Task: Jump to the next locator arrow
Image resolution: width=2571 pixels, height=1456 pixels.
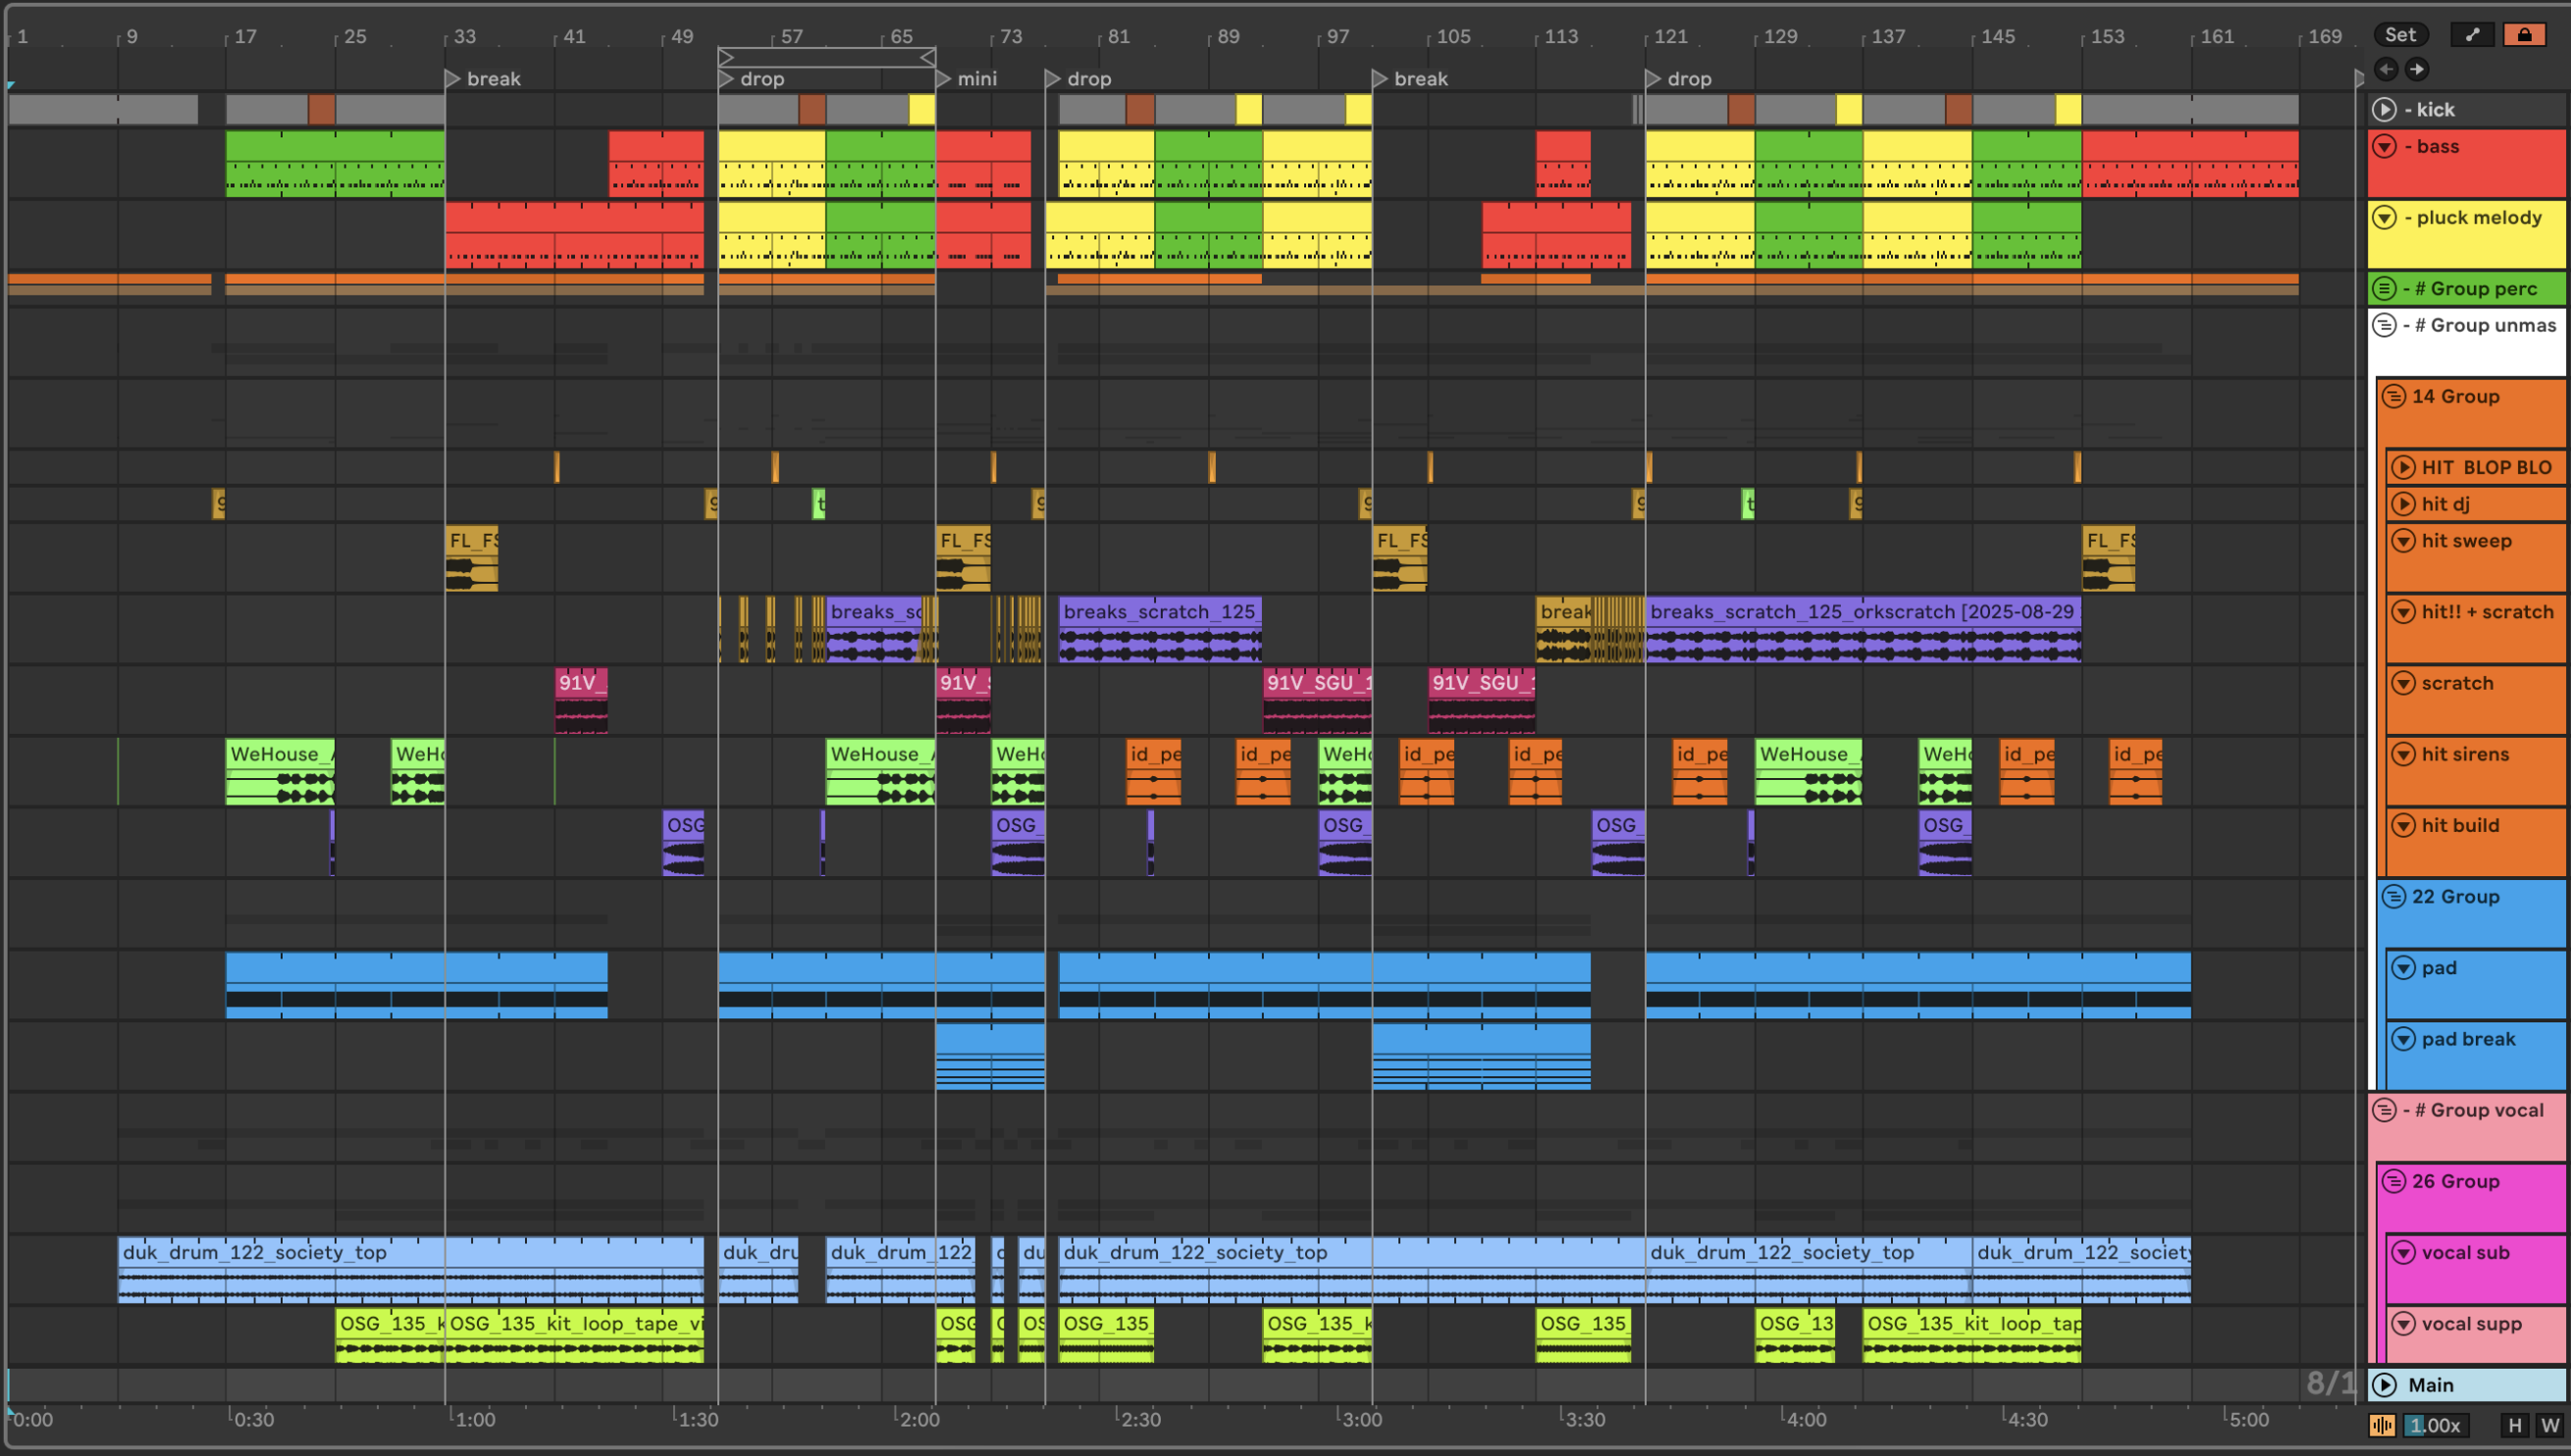Action: (x=2417, y=69)
